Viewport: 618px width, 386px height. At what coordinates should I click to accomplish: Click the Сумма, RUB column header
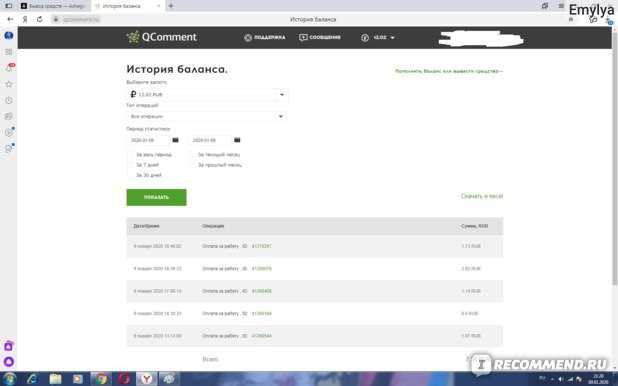(x=475, y=226)
